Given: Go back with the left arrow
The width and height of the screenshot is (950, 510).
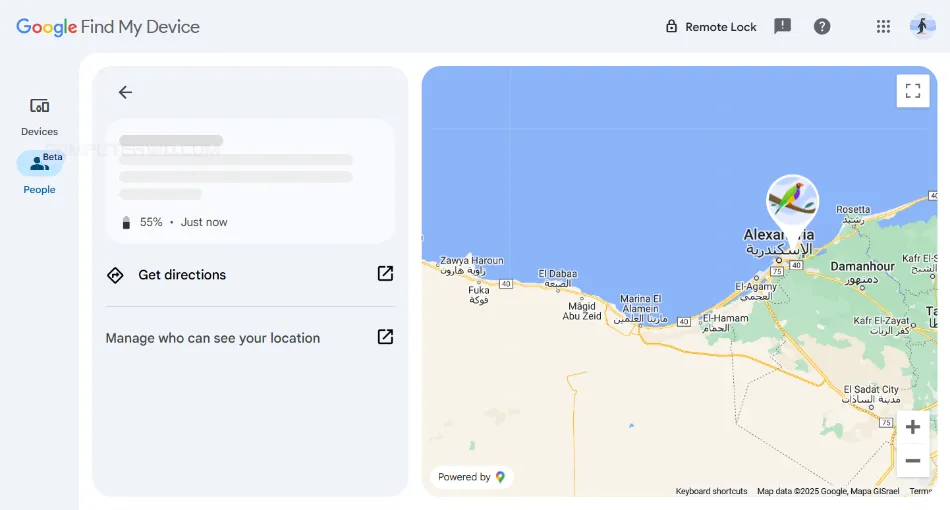Looking at the screenshot, I should 125,92.
